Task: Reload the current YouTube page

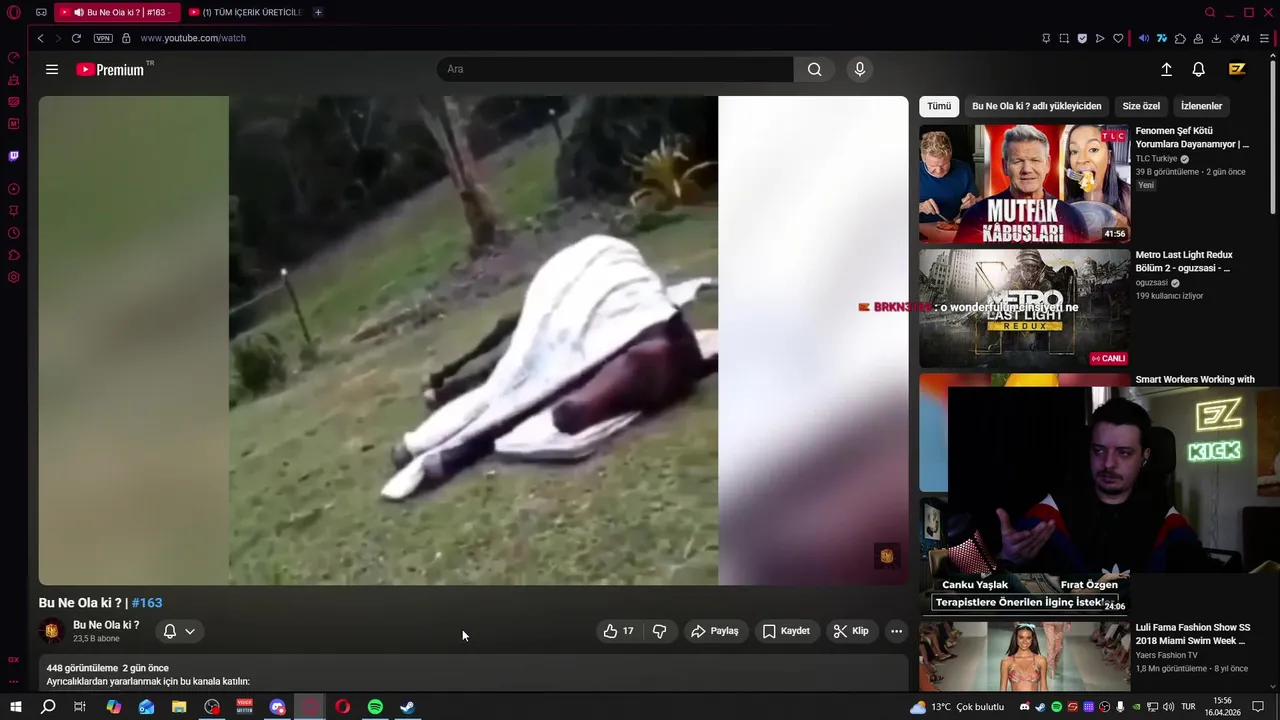Action: (76, 38)
